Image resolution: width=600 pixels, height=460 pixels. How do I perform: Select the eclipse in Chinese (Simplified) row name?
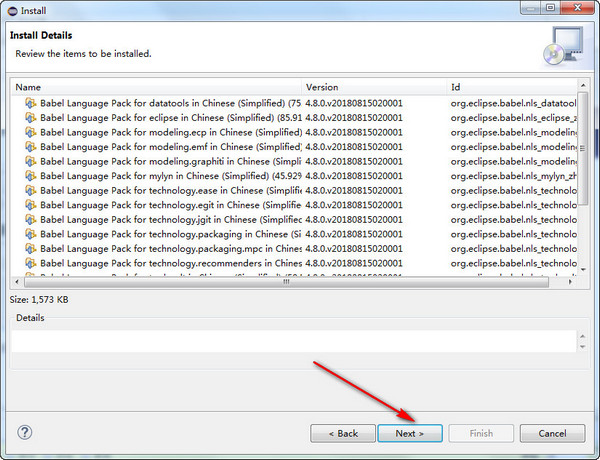click(x=170, y=118)
